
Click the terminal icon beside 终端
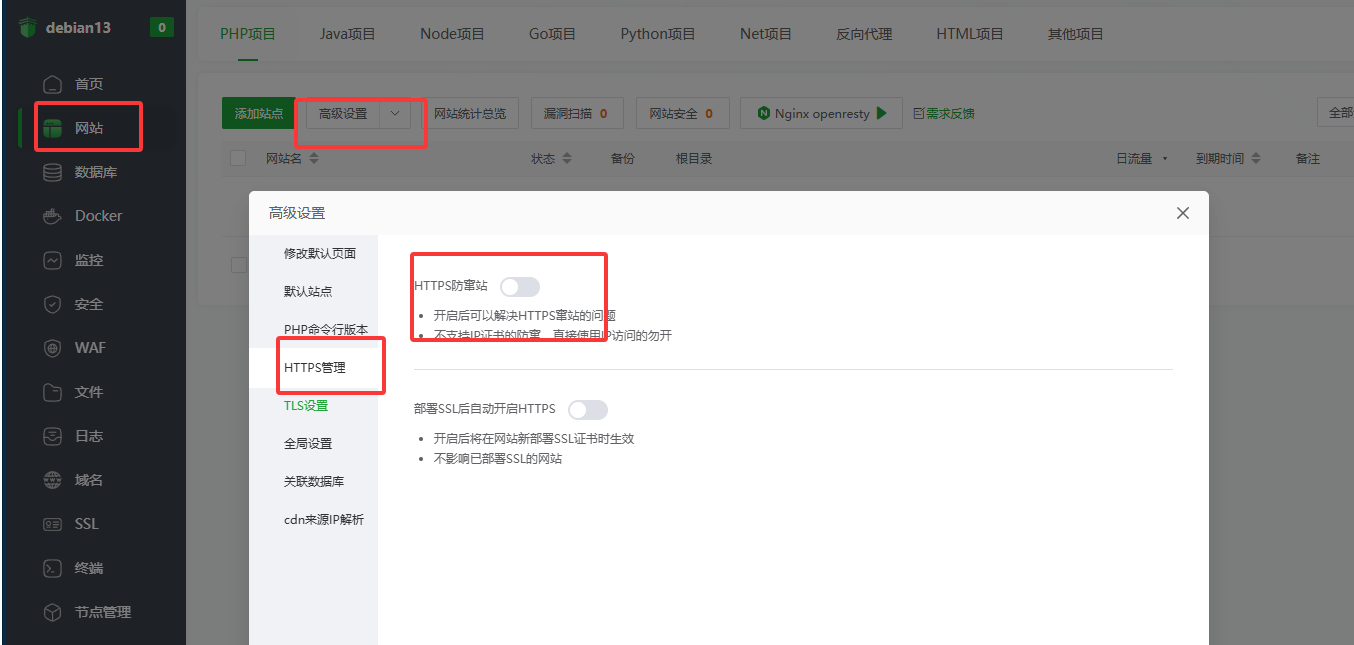coord(53,568)
